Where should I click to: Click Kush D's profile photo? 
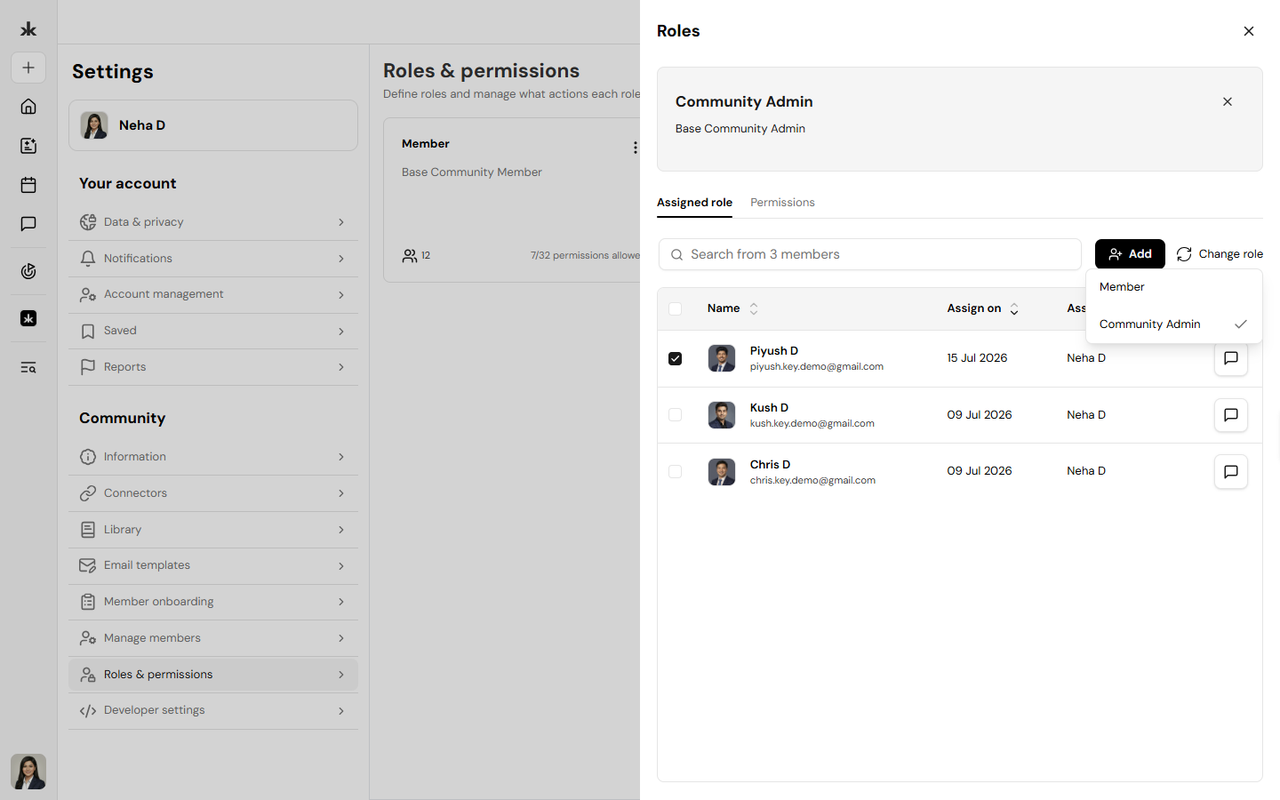721,415
